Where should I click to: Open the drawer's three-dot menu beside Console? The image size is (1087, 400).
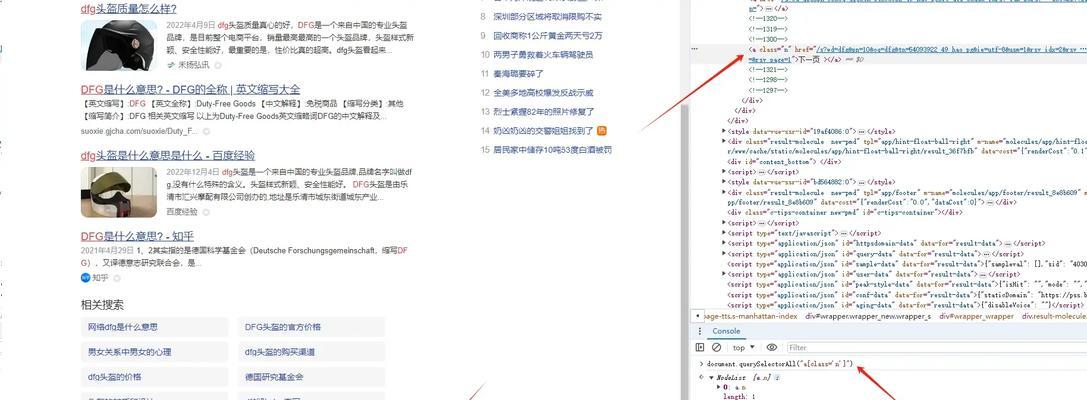698,331
